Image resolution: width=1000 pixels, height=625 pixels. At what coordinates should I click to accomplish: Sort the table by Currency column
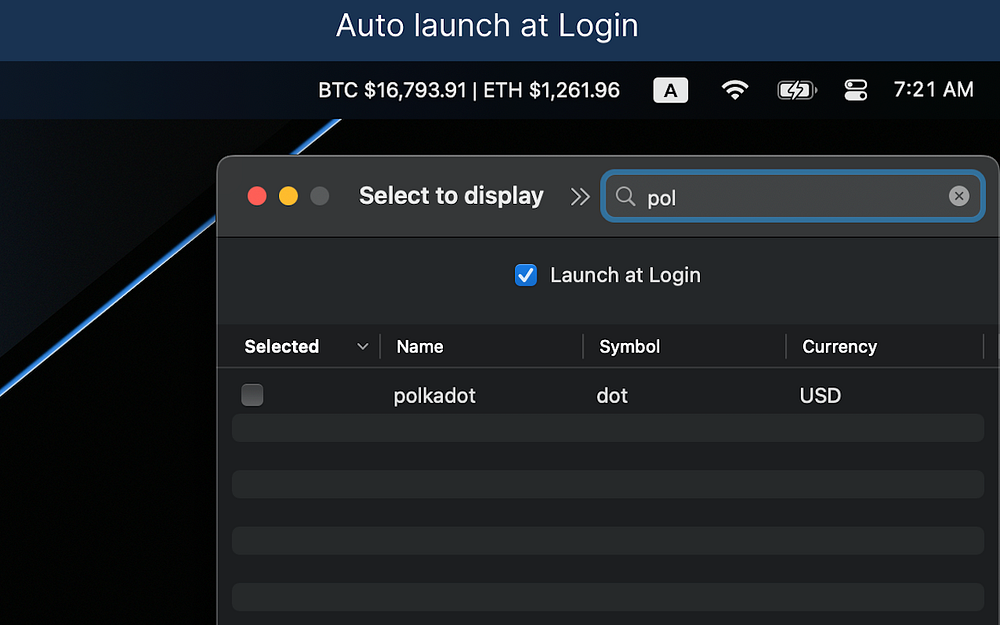pyautogui.click(x=839, y=347)
